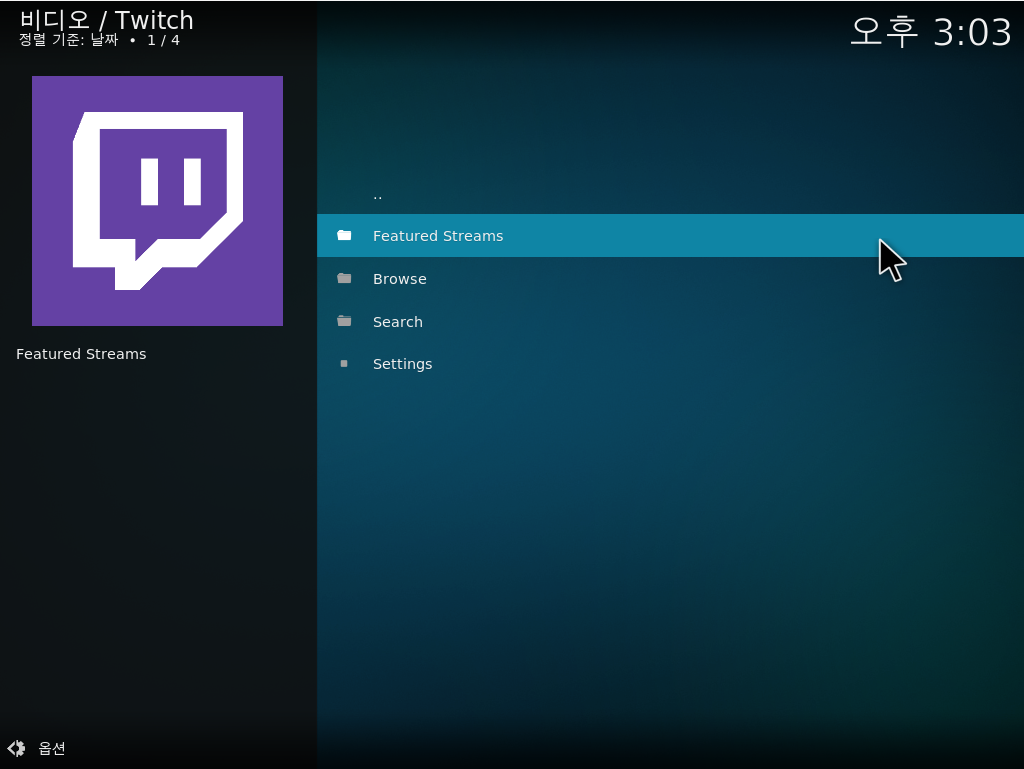Click the 오후 3:03 clock display

point(930,32)
